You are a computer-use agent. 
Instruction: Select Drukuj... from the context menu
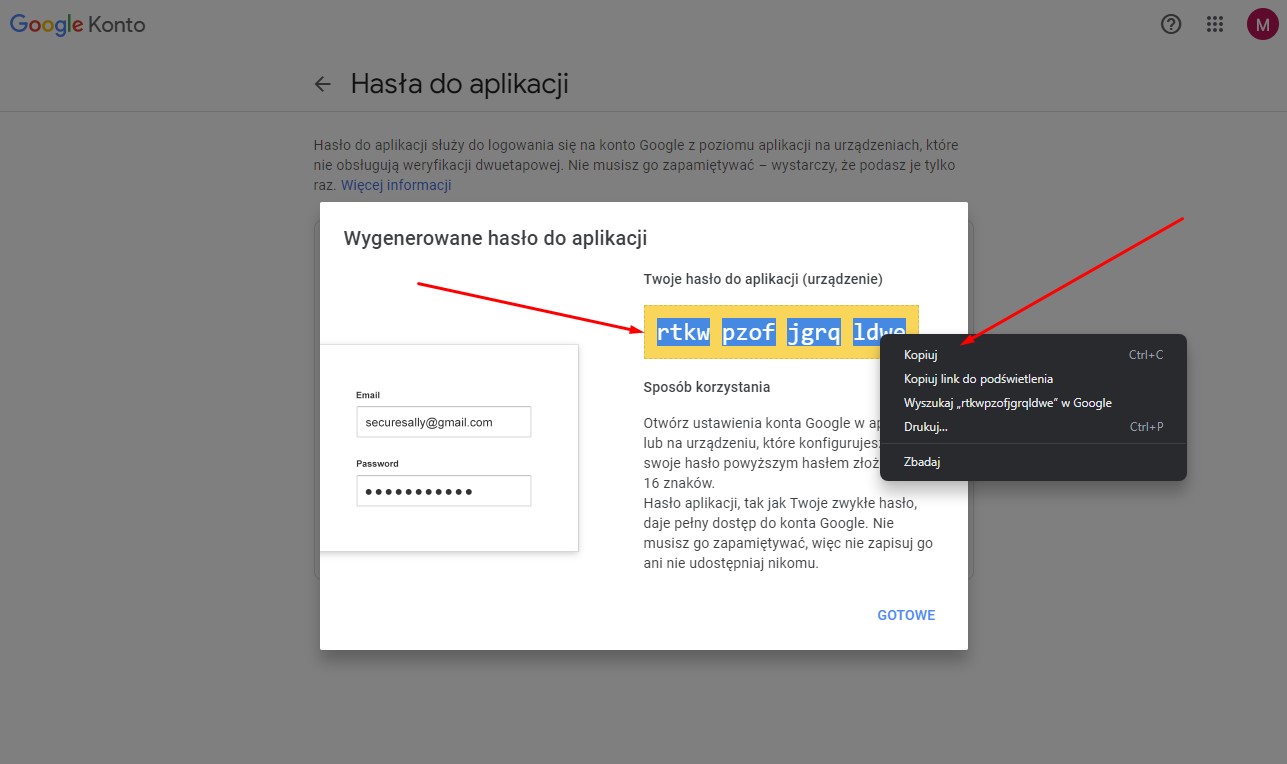(1033, 427)
